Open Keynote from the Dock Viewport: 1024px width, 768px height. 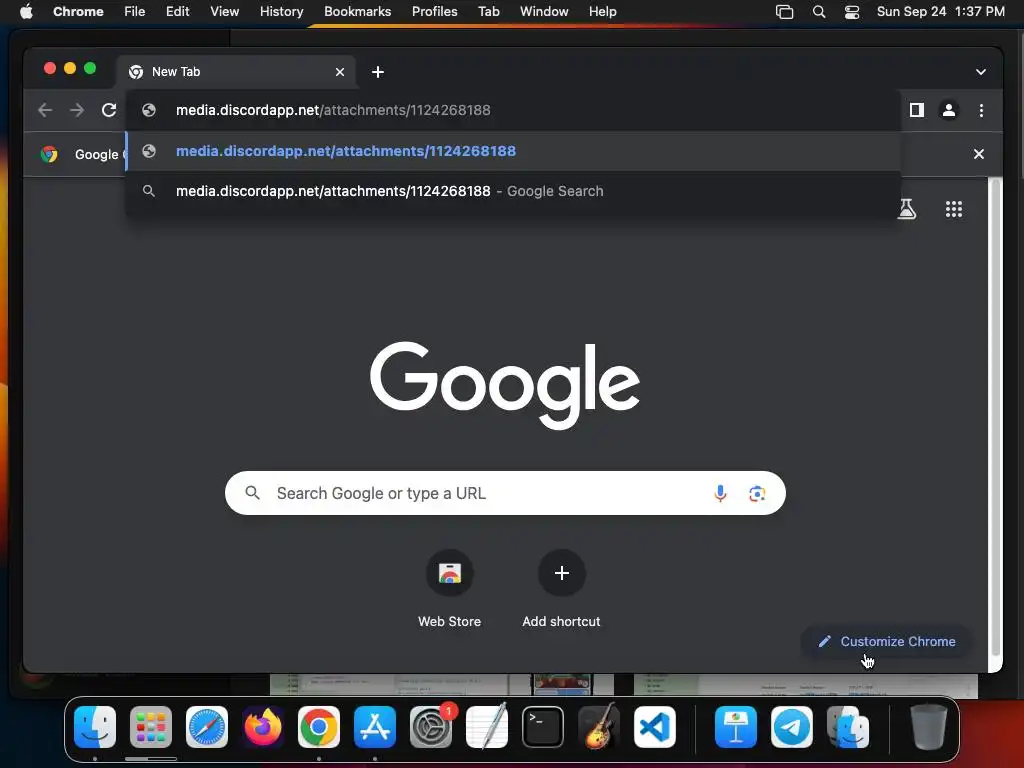736,727
